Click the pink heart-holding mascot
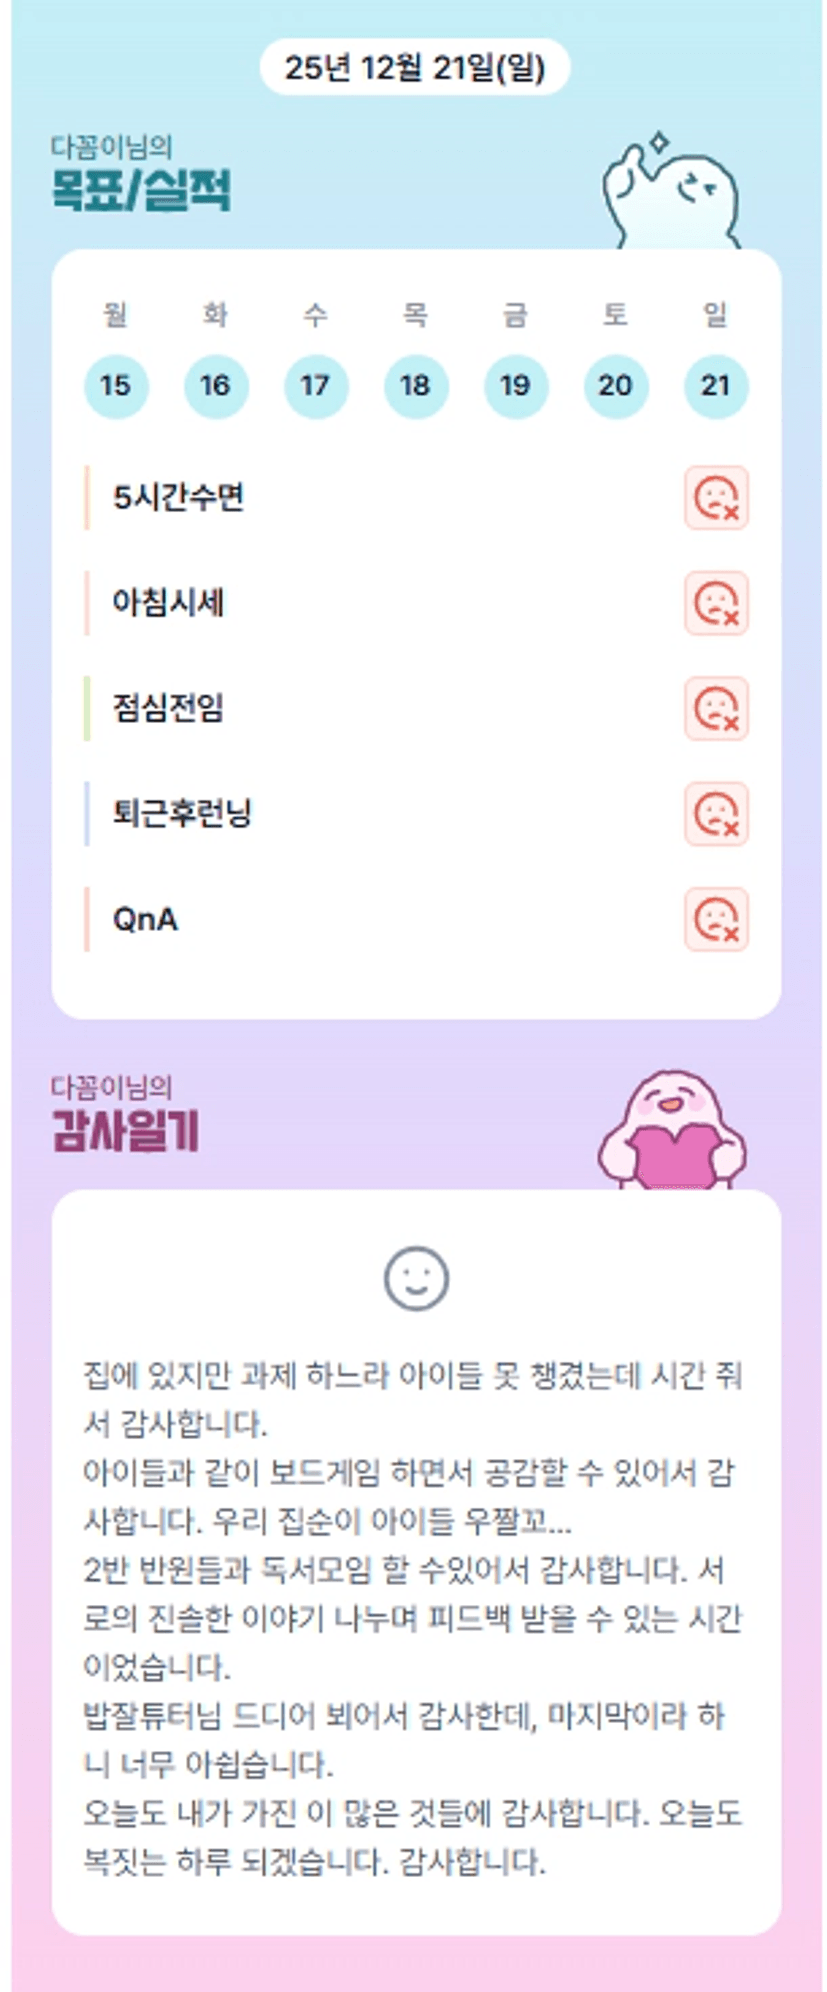This screenshot has width=827, height=1992. (672, 1132)
